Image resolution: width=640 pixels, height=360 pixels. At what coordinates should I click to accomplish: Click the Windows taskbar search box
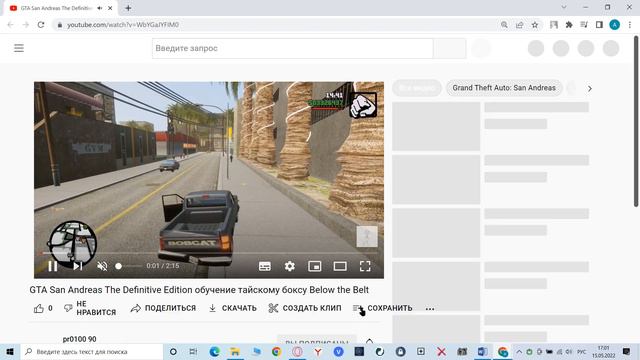(92, 351)
